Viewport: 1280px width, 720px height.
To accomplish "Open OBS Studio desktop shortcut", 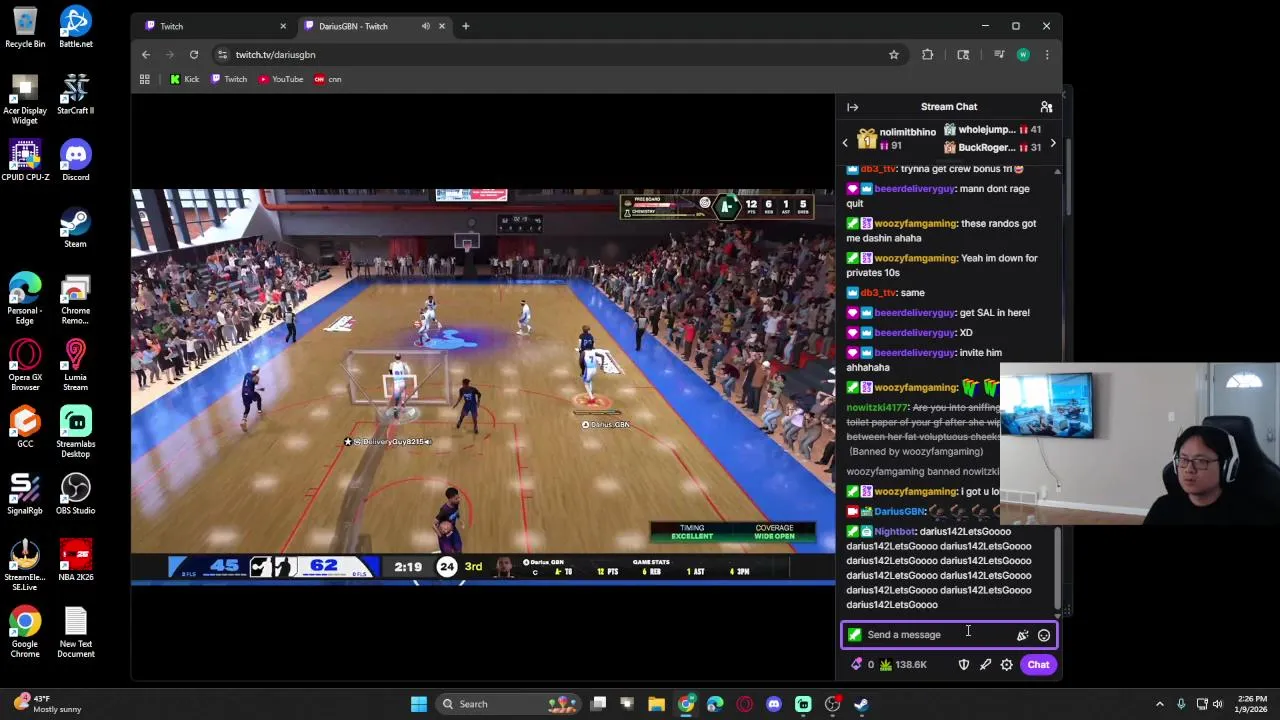I will (75, 494).
